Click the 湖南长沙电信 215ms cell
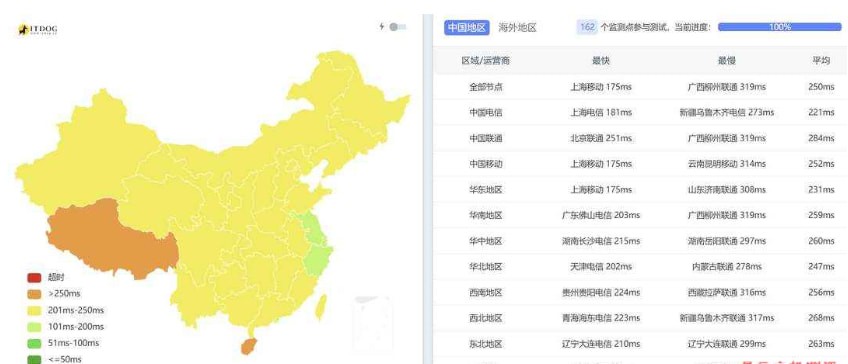848x364 pixels. (600, 241)
